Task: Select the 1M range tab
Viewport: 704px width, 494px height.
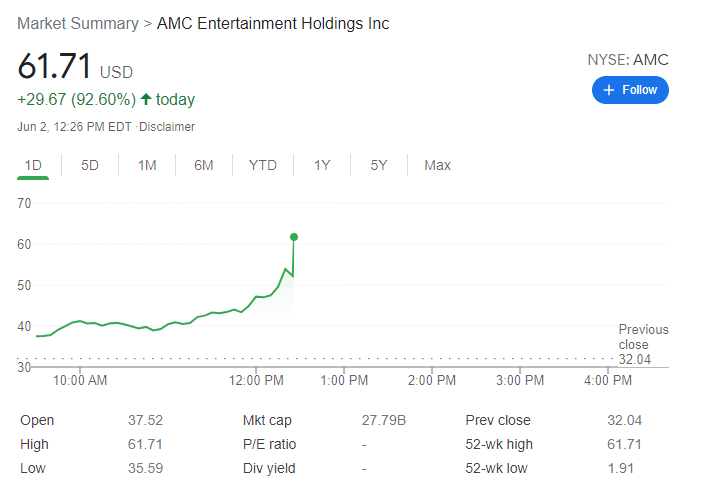Action: pyautogui.click(x=147, y=165)
